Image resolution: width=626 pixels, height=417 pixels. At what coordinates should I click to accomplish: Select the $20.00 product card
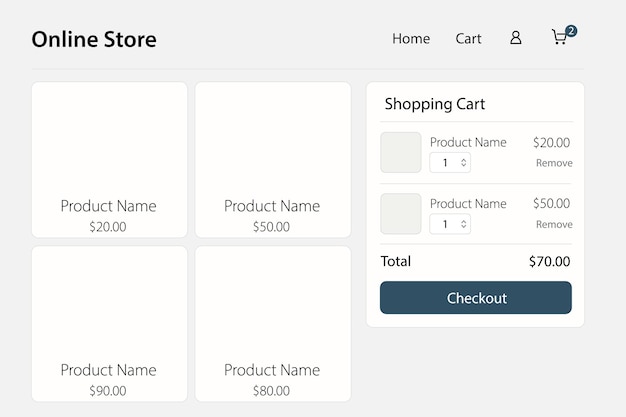click(109, 160)
